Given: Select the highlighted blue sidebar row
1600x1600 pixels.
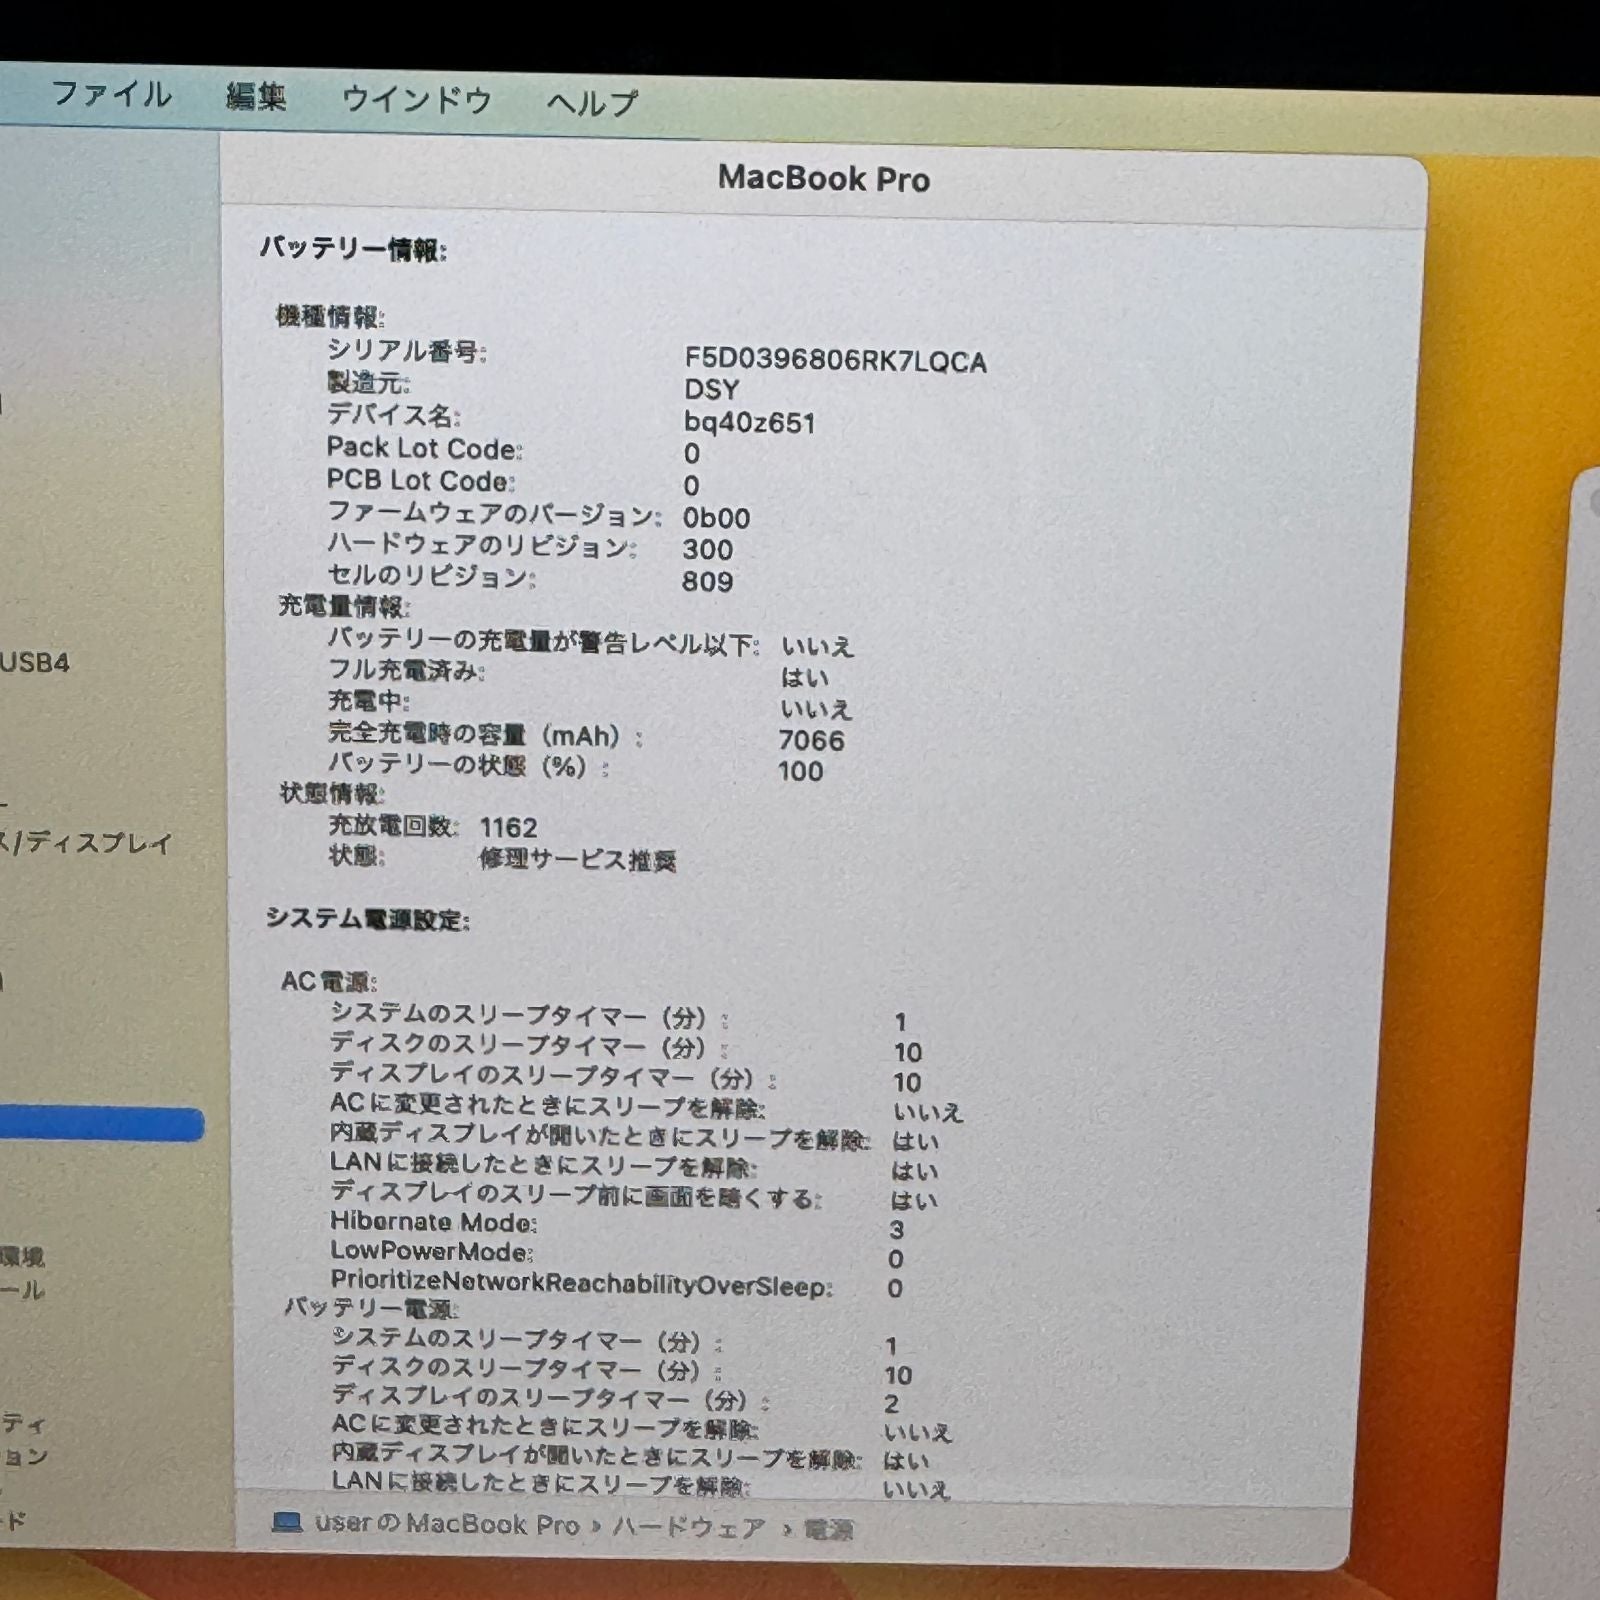Looking at the screenshot, I should (x=102, y=1124).
